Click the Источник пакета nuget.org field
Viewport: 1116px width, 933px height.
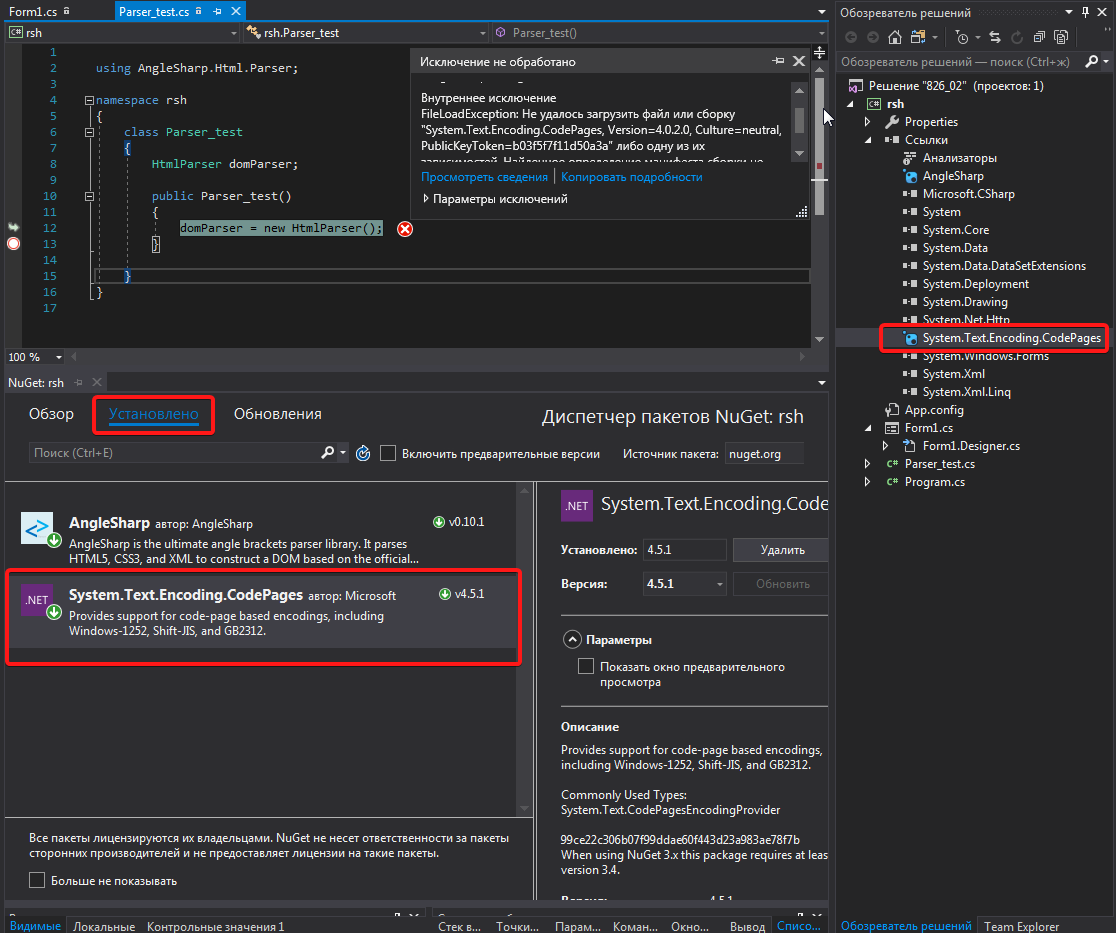coord(764,453)
